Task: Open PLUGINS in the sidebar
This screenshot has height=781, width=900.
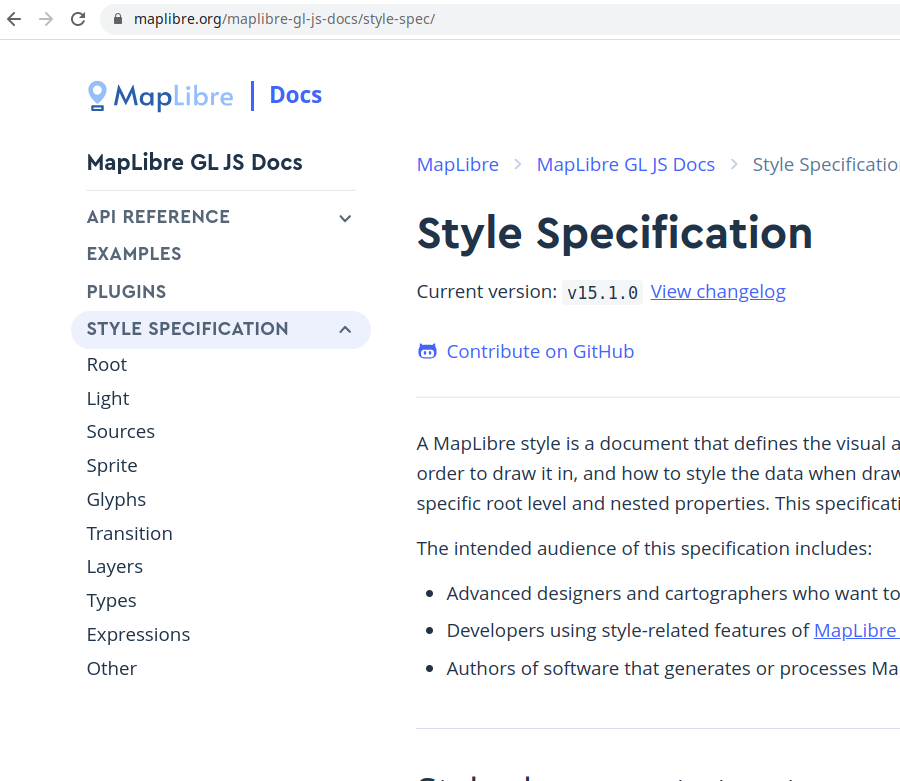Action: (126, 292)
